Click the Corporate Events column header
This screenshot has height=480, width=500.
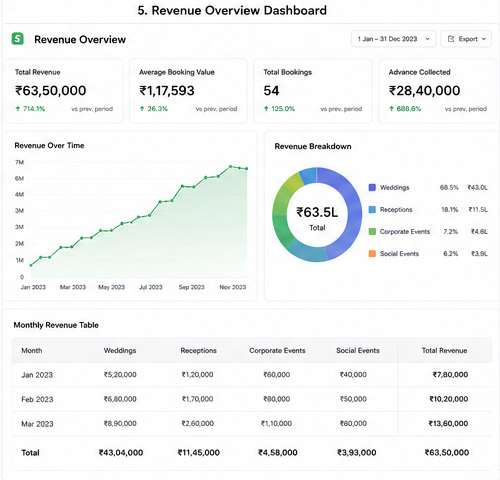pos(277,350)
